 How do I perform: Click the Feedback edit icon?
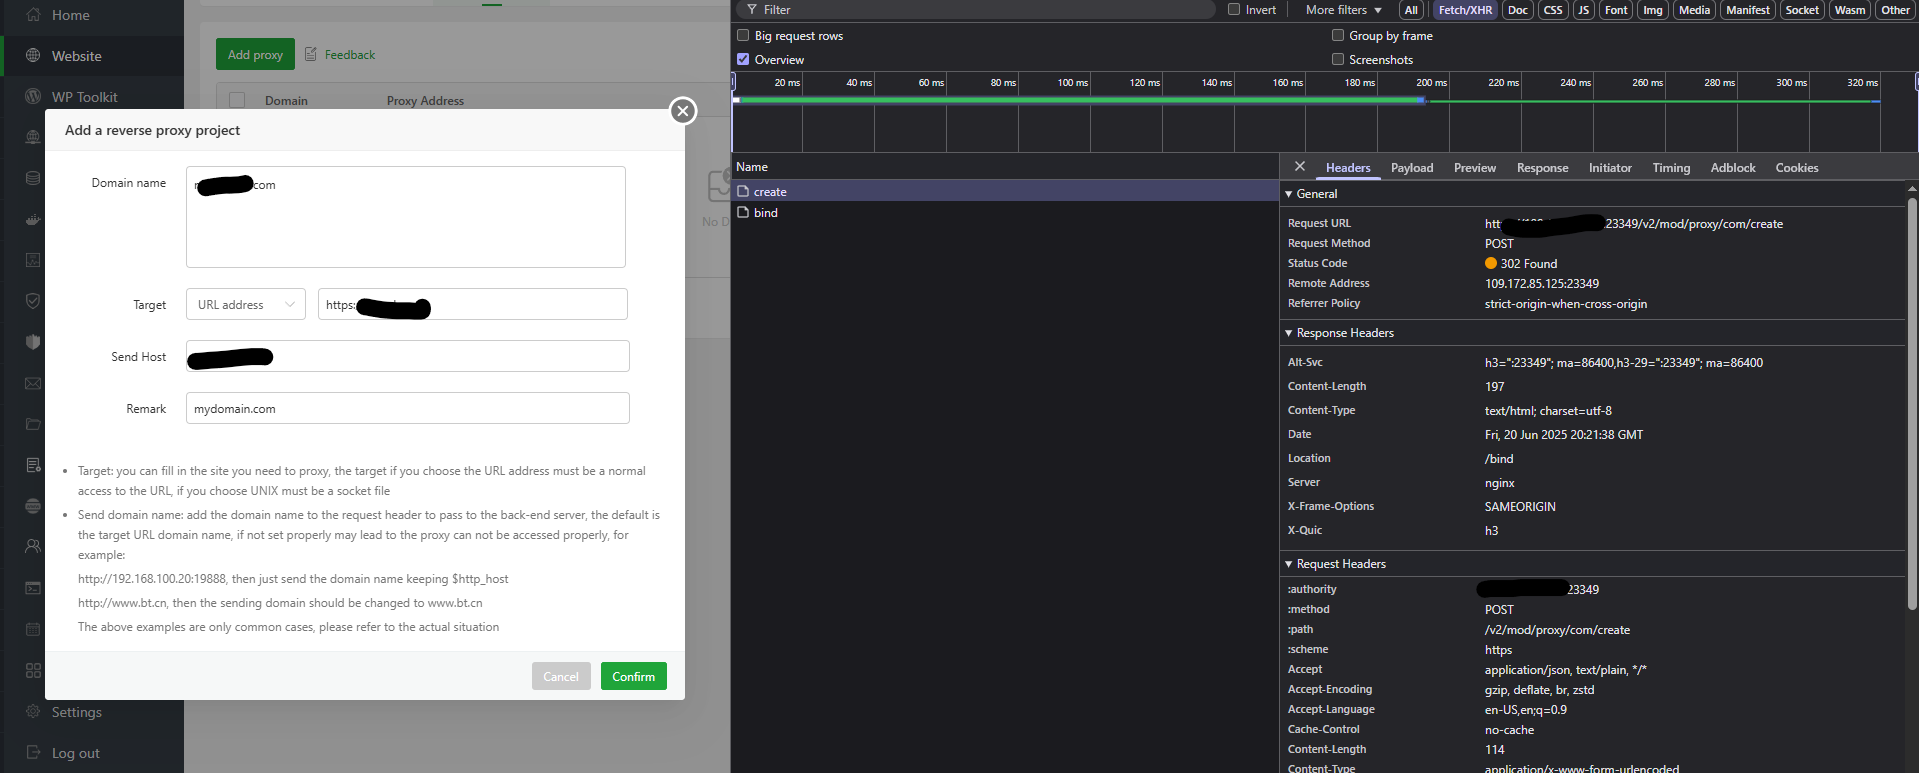(311, 54)
